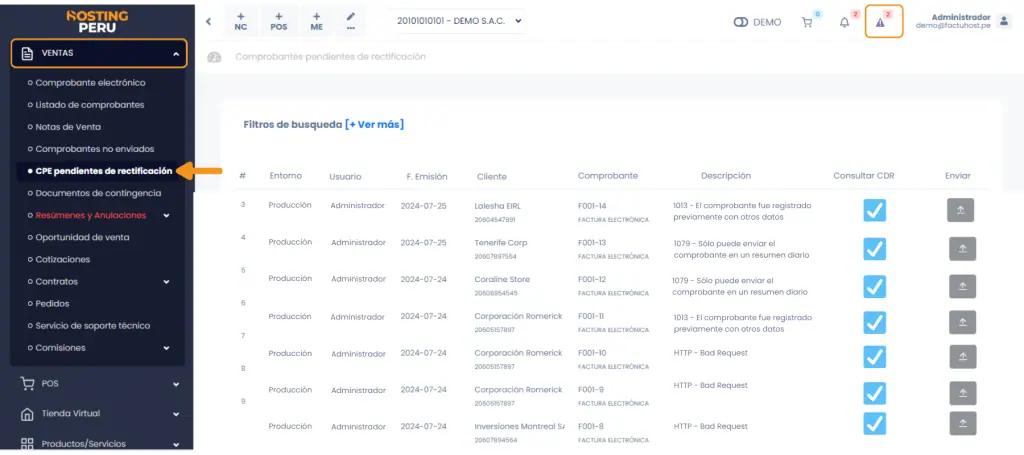Open new POS with plus button
The height and width of the screenshot is (455, 1024).
point(279,21)
